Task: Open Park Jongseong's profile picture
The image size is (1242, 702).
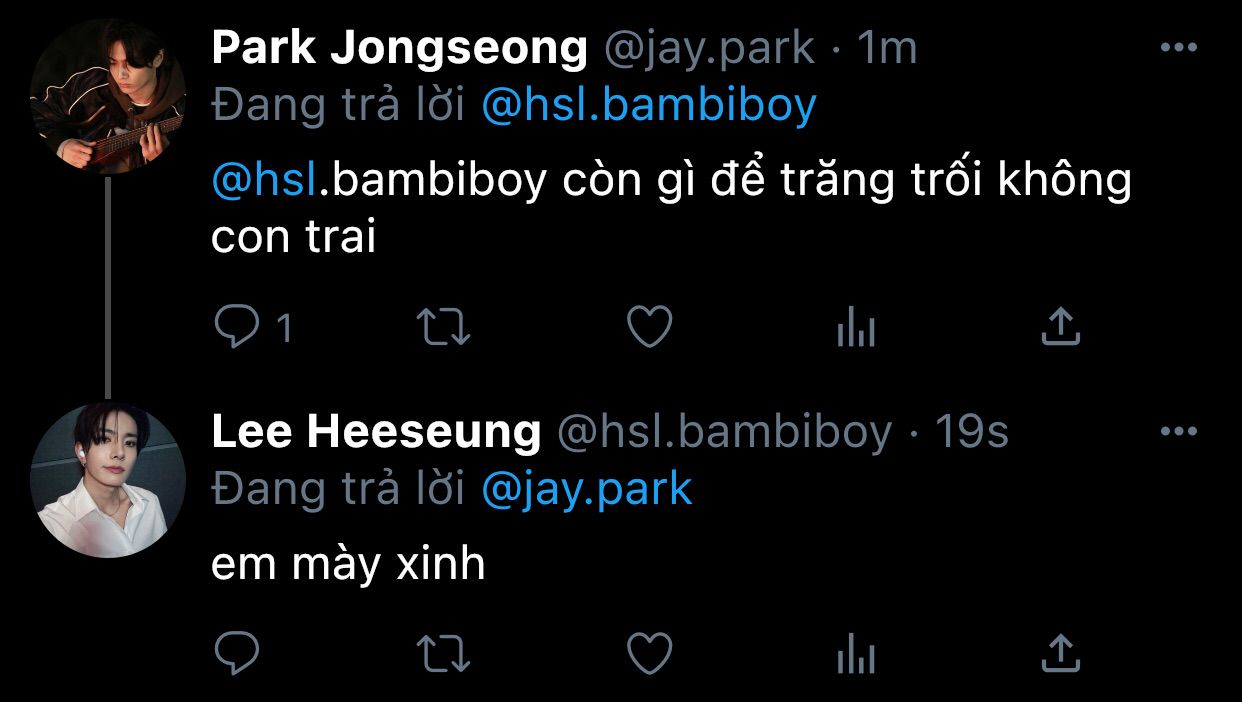Action: [x=108, y=97]
